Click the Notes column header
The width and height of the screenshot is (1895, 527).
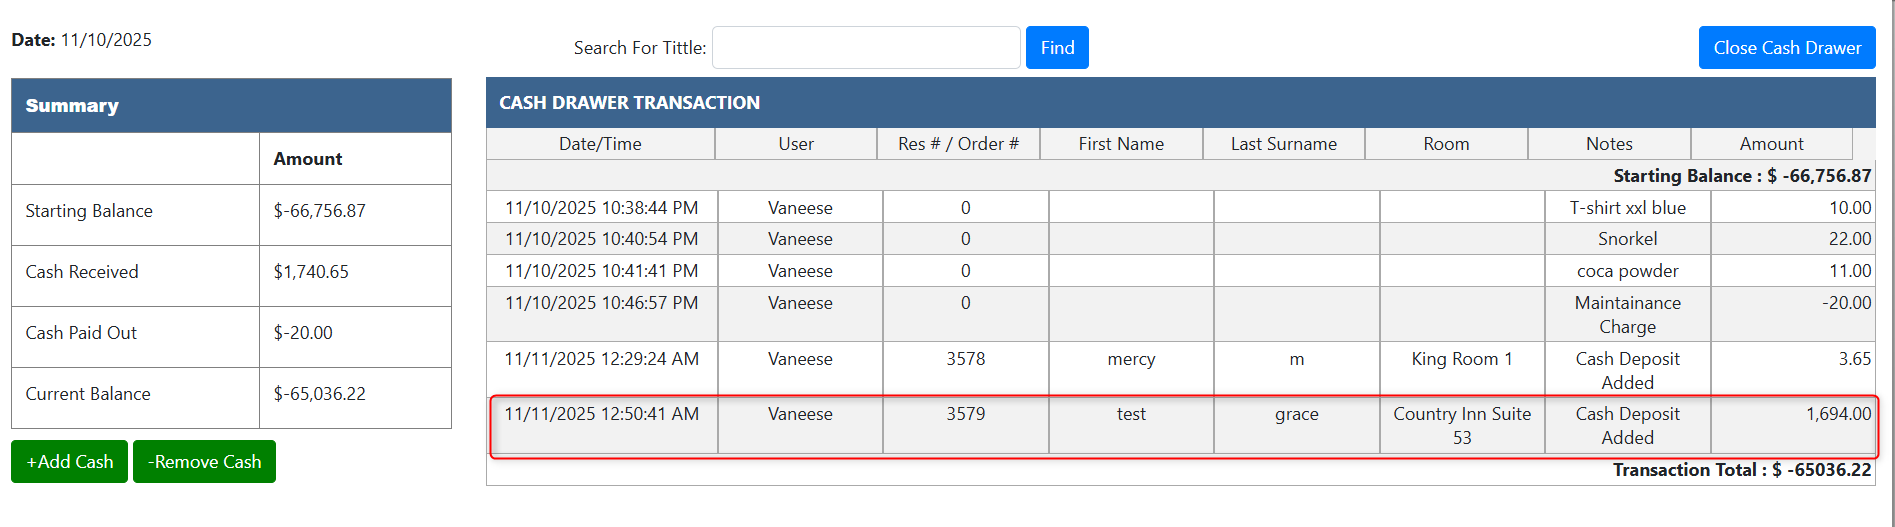1609,144
